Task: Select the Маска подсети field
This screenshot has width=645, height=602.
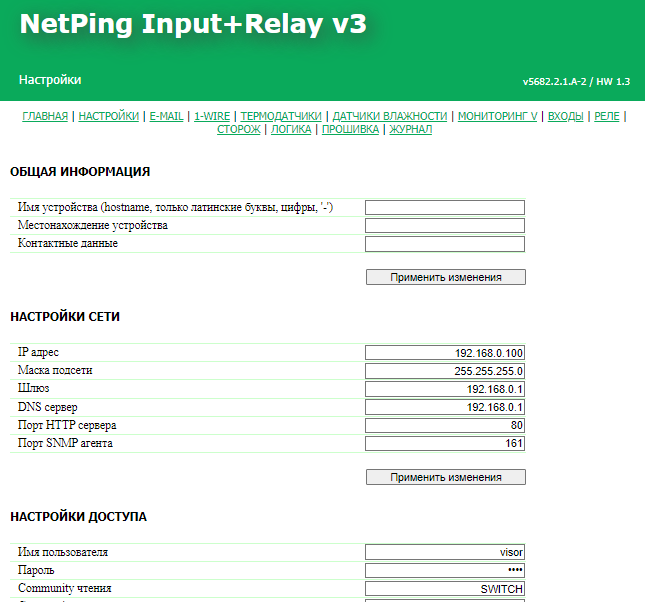Action: click(x=444, y=371)
